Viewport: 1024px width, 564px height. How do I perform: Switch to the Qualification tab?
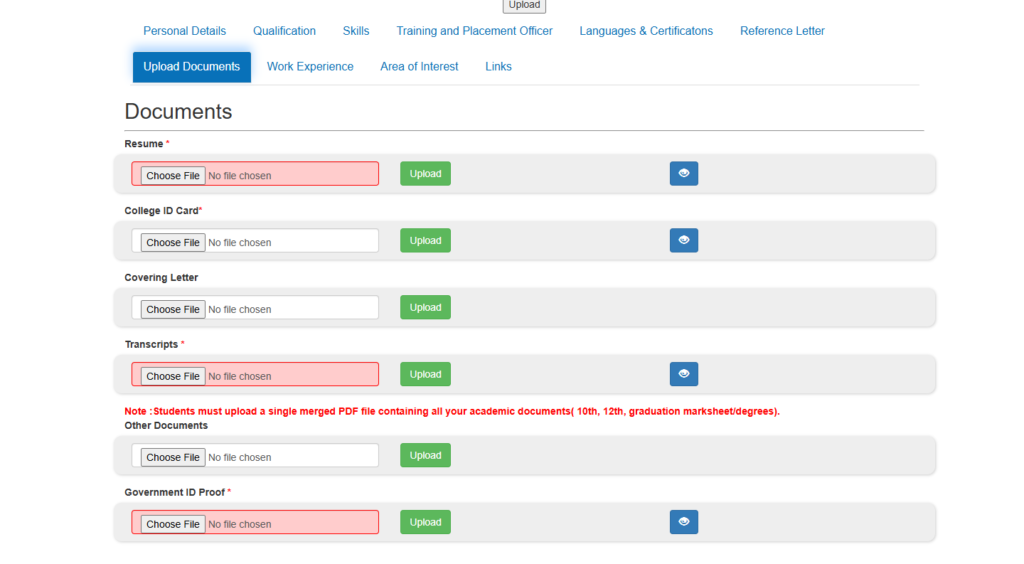284,31
